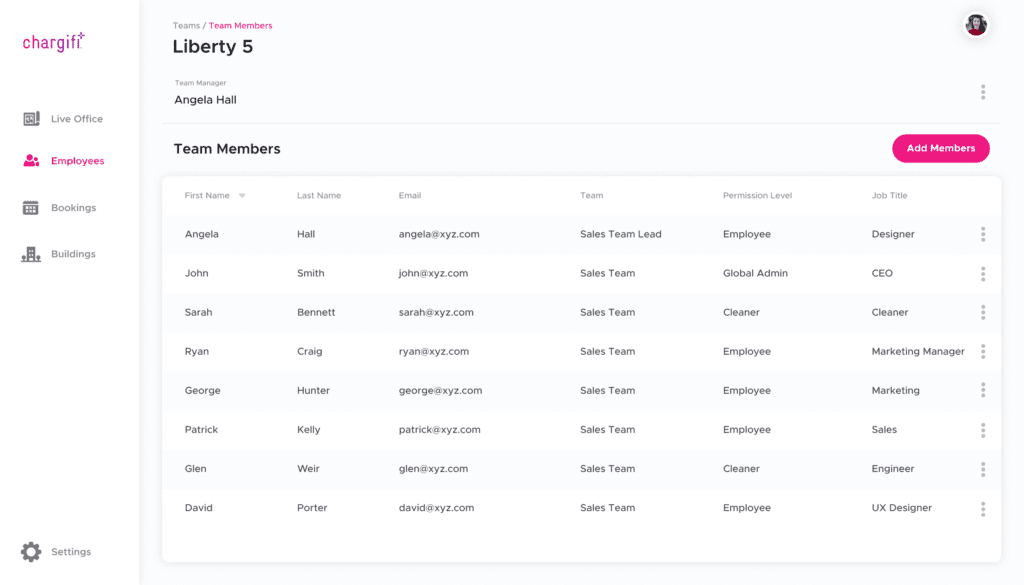Click the Employees people icon

point(31,161)
